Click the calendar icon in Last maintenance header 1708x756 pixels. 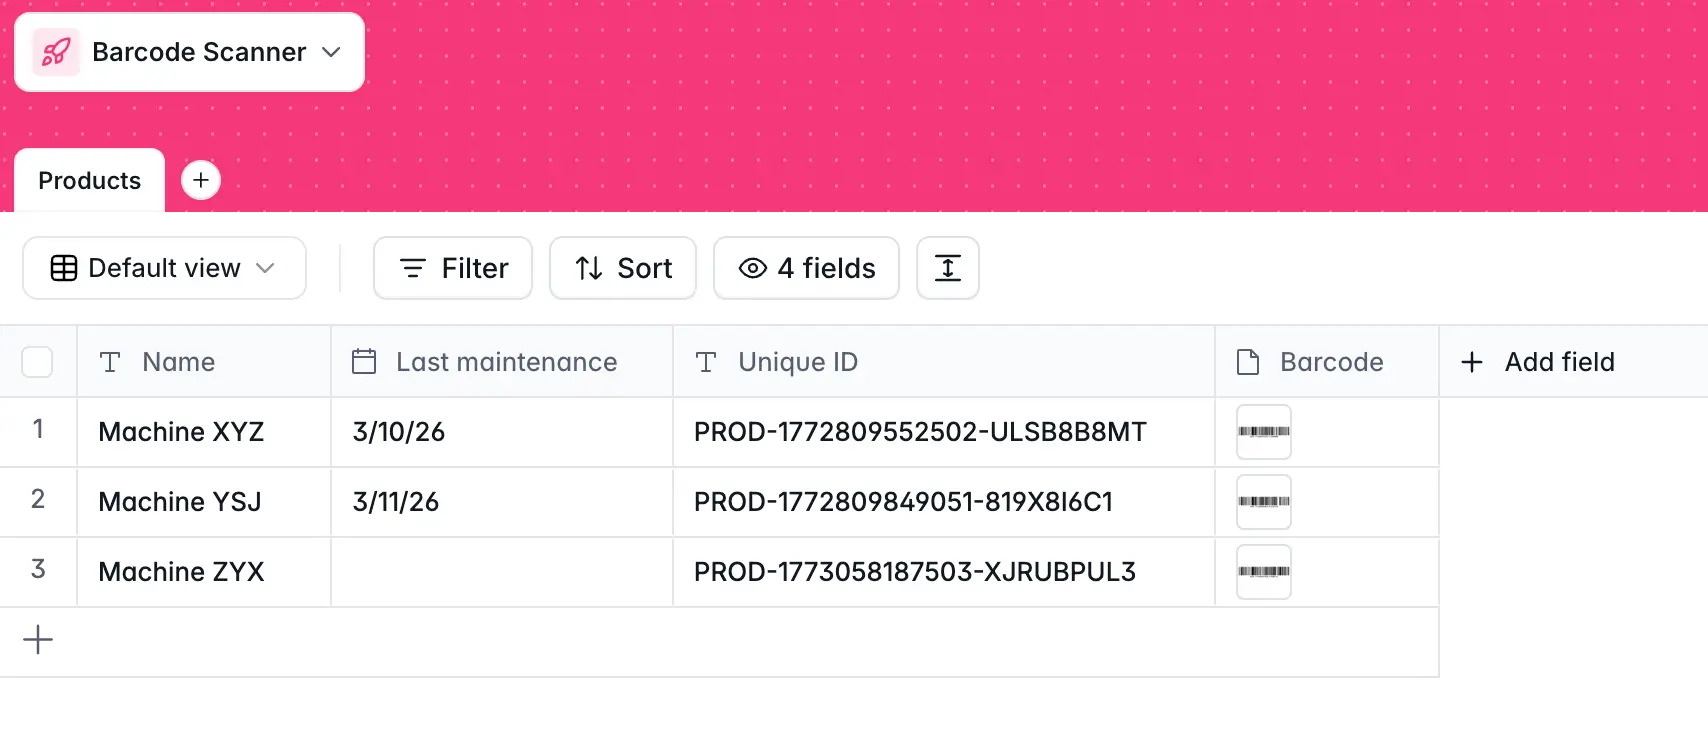pos(364,361)
